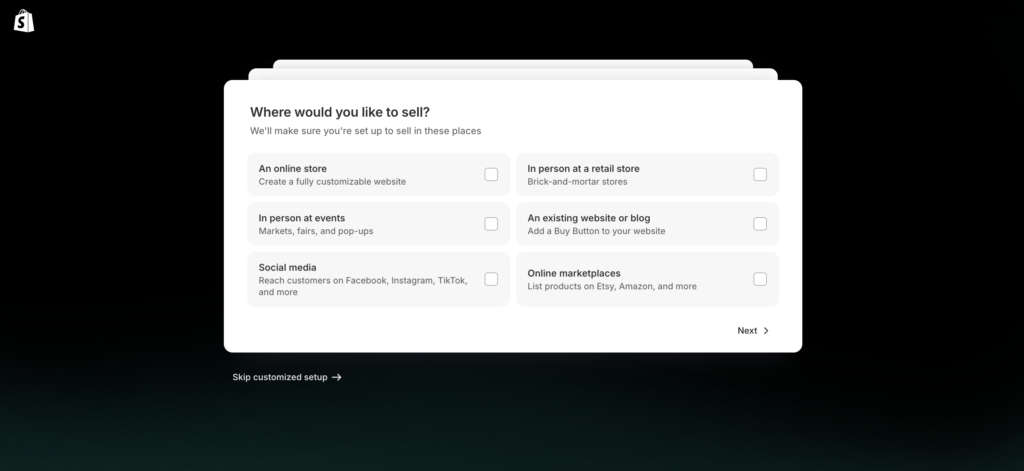Enable the In person at a retail store checkbox
Screen dimensions: 1024x471
[760, 175]
